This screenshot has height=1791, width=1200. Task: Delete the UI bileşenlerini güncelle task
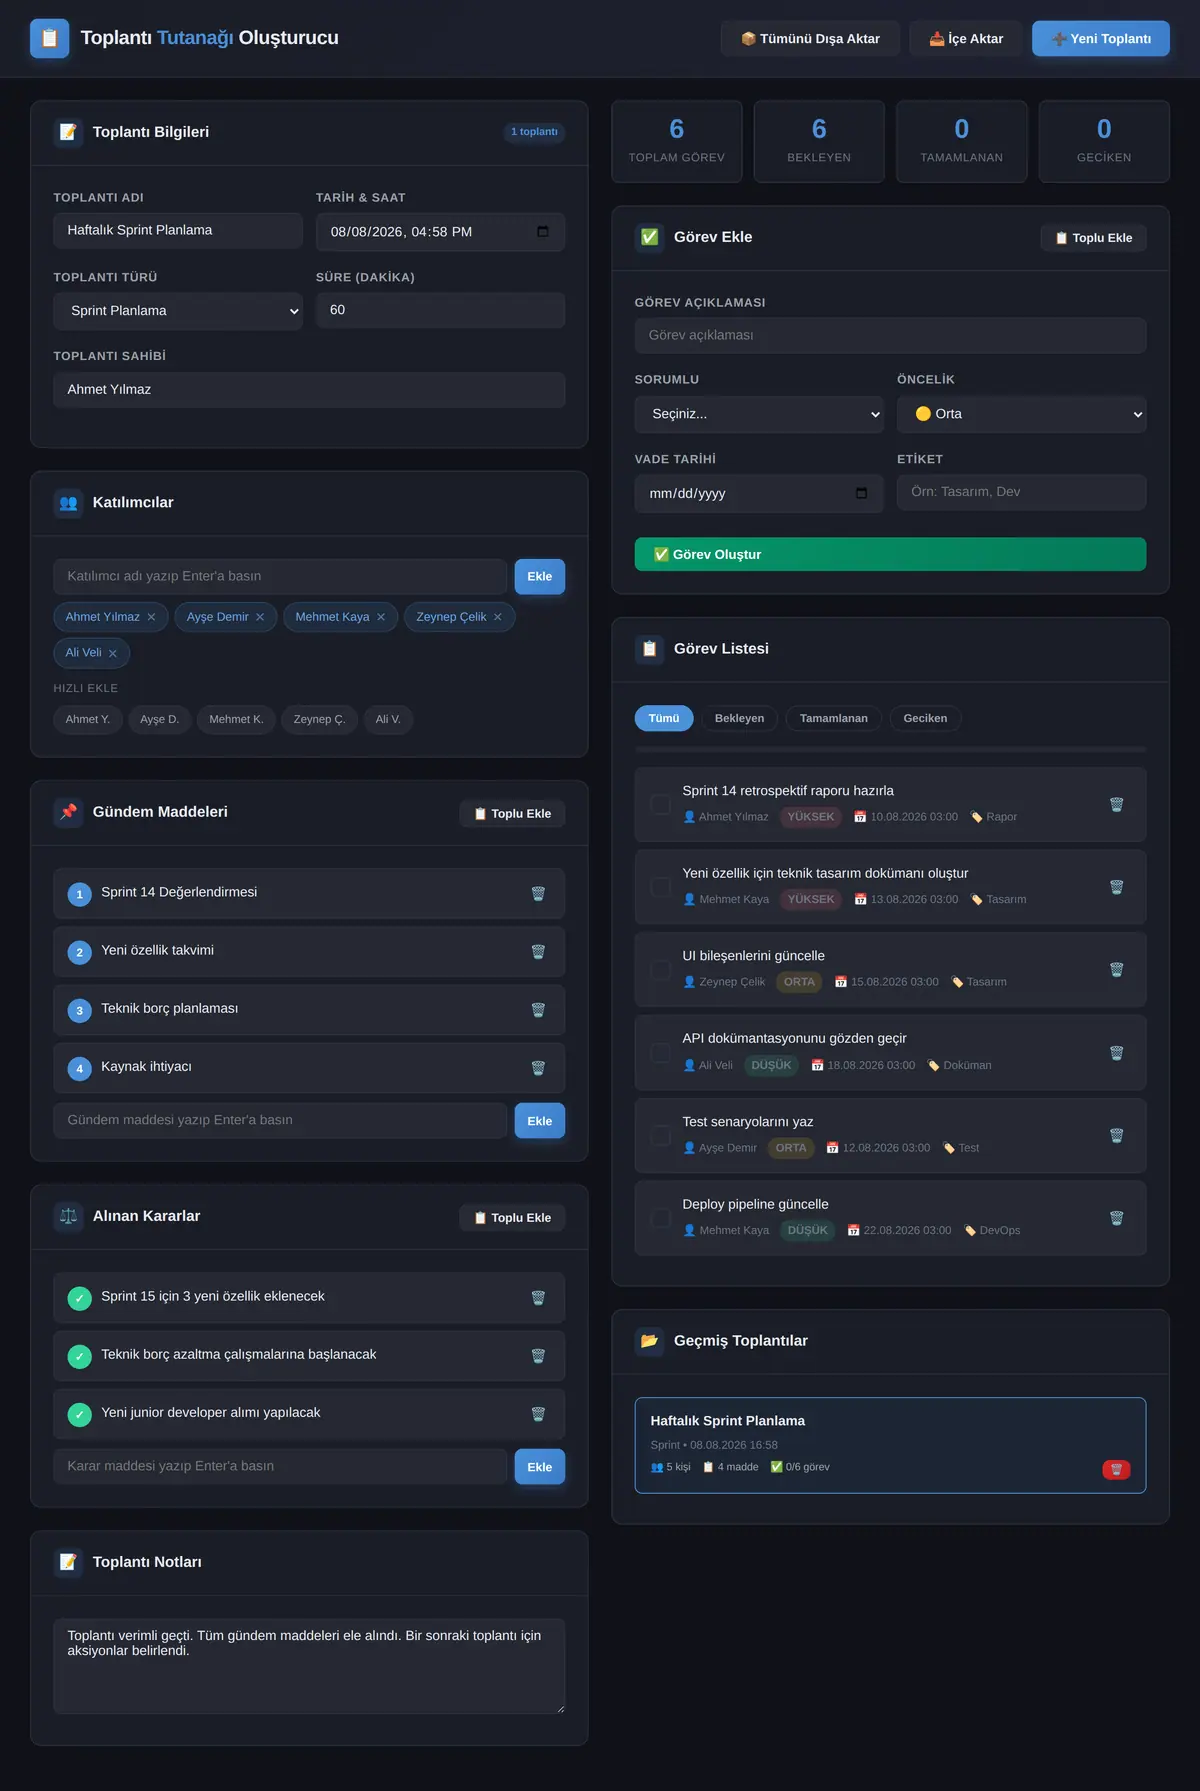1117,969
